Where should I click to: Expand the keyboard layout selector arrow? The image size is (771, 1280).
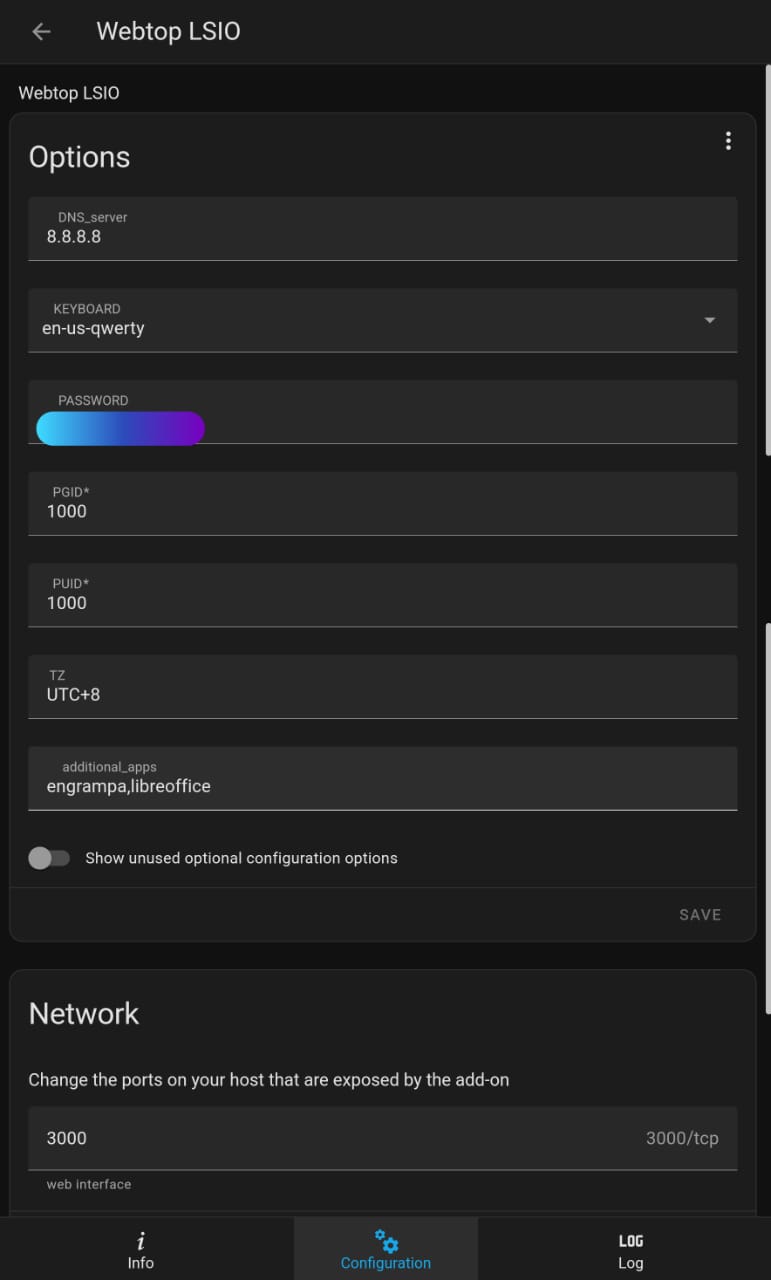(x=709, y=320)
